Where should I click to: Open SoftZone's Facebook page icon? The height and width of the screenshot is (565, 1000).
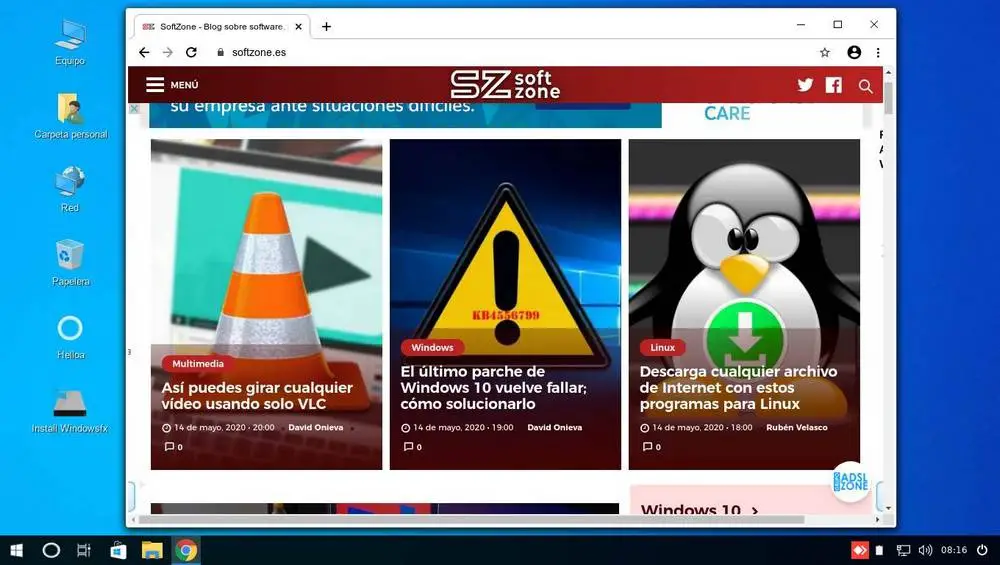834,85
